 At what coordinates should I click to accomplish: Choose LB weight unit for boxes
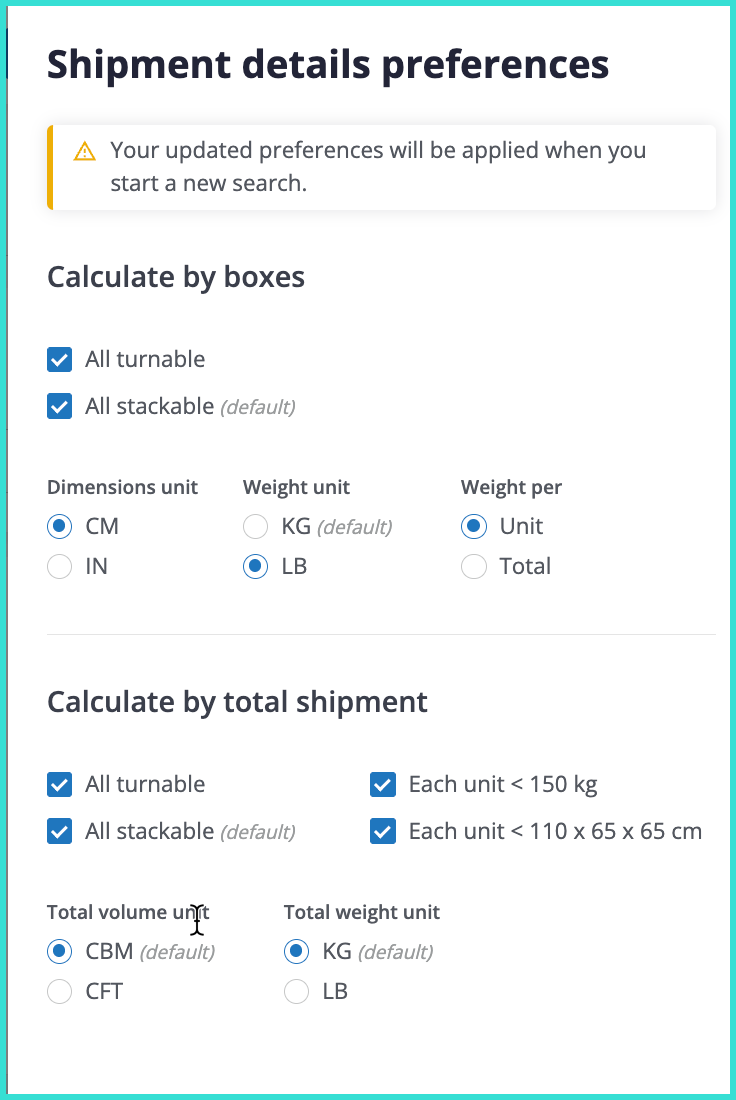click(x=256, y=567)
